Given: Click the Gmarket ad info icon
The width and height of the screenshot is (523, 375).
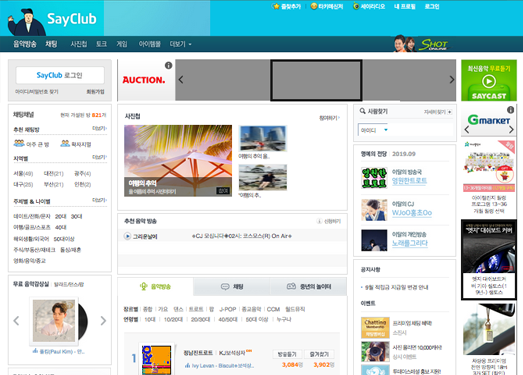Looking at the screenshot, I should [510, 109].
